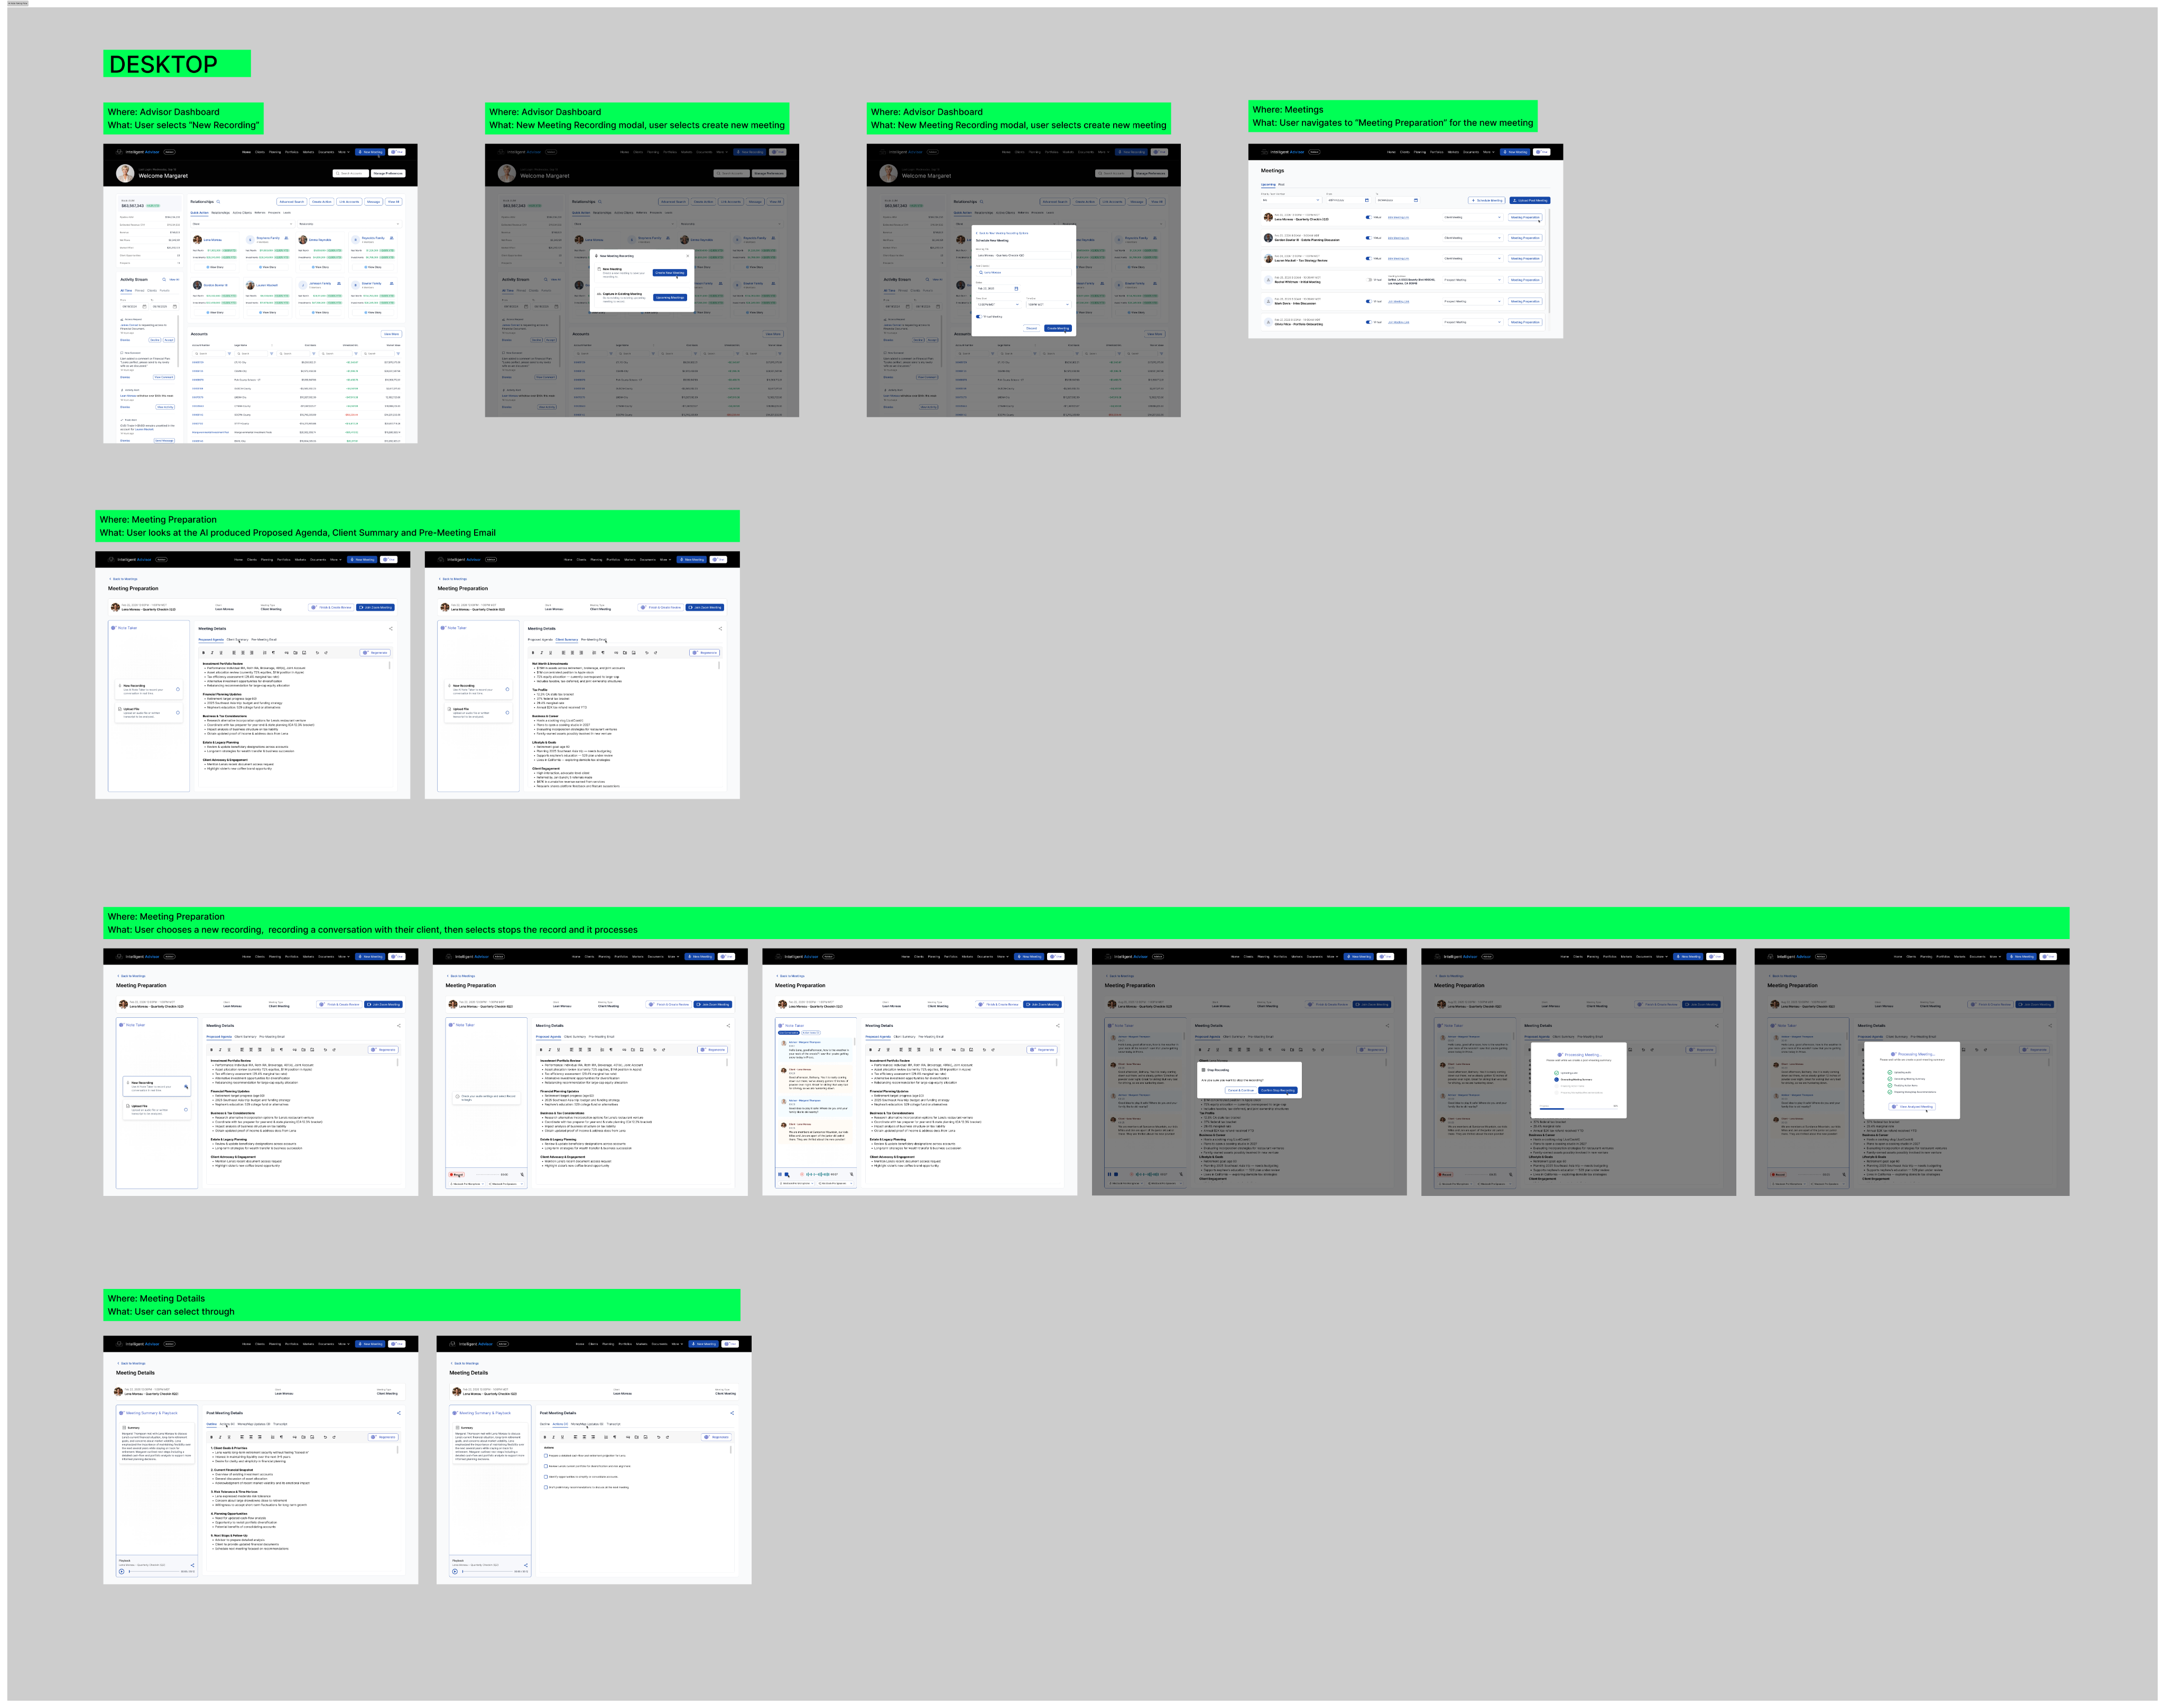
Task: Click the calendar icon in the Date field
Action: [1017, 289]
